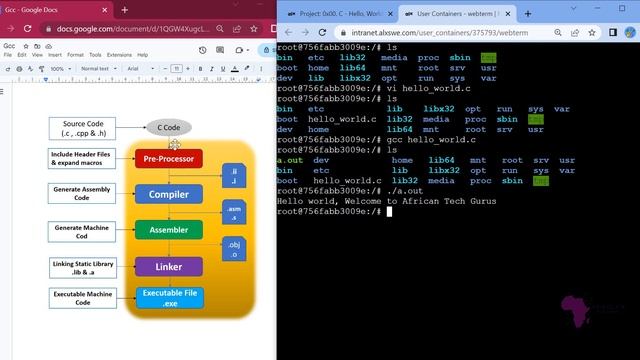Viewport: 640px width, 360px height.
Task: Toggle underline formatting
Action: click(223, 69)
